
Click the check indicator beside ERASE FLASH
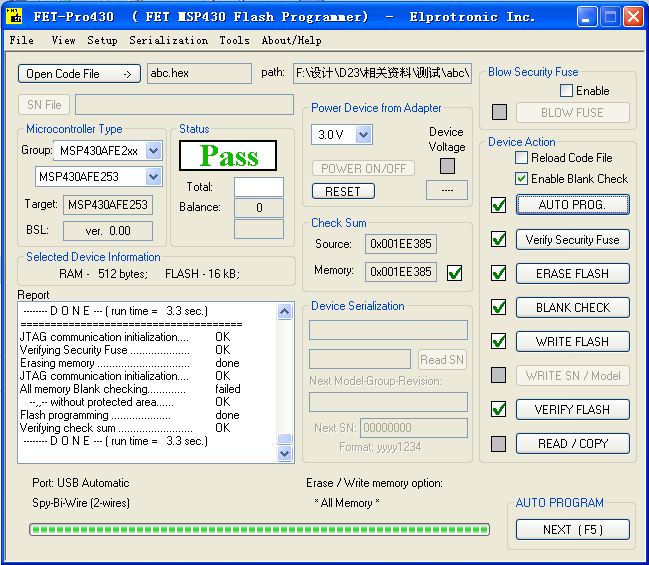tap(498, 273)
